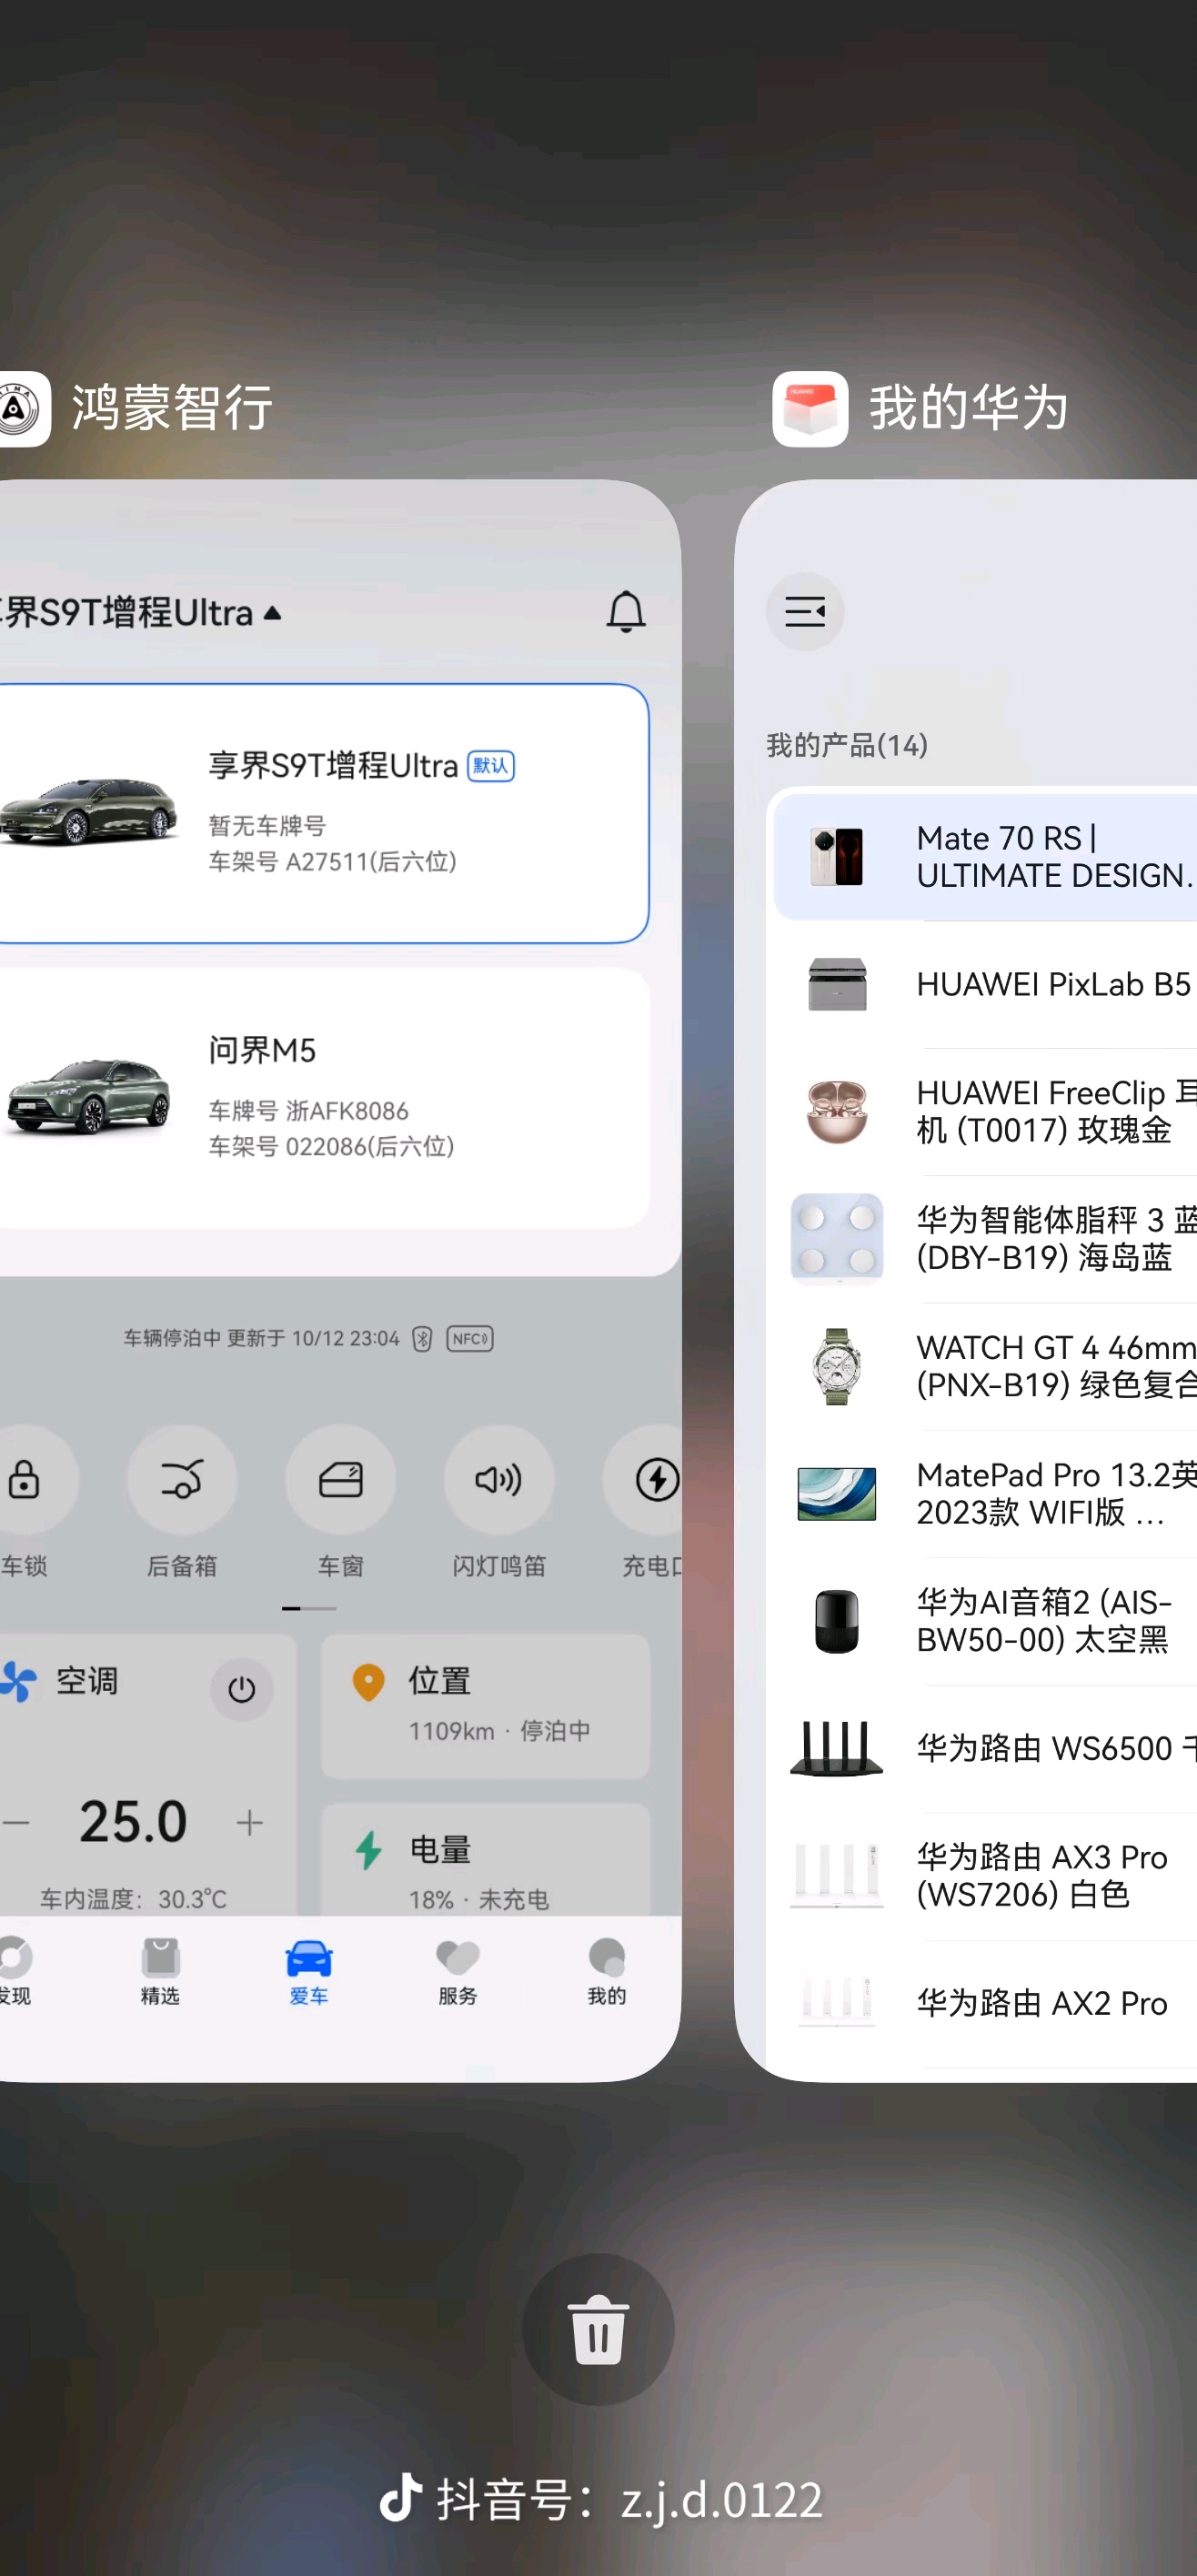Tap the Bluetooth key status icon
The width and height of the screenshot is (1197, 2576).
[422, 1338]
